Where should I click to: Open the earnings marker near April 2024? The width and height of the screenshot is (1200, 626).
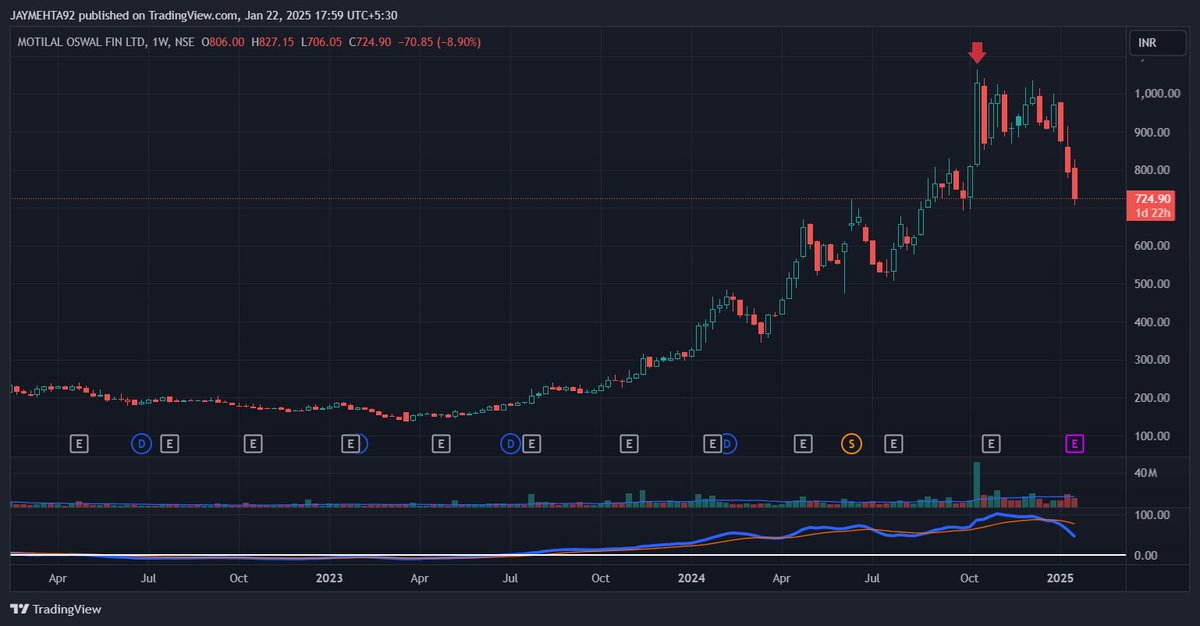(x=802, y=443)
